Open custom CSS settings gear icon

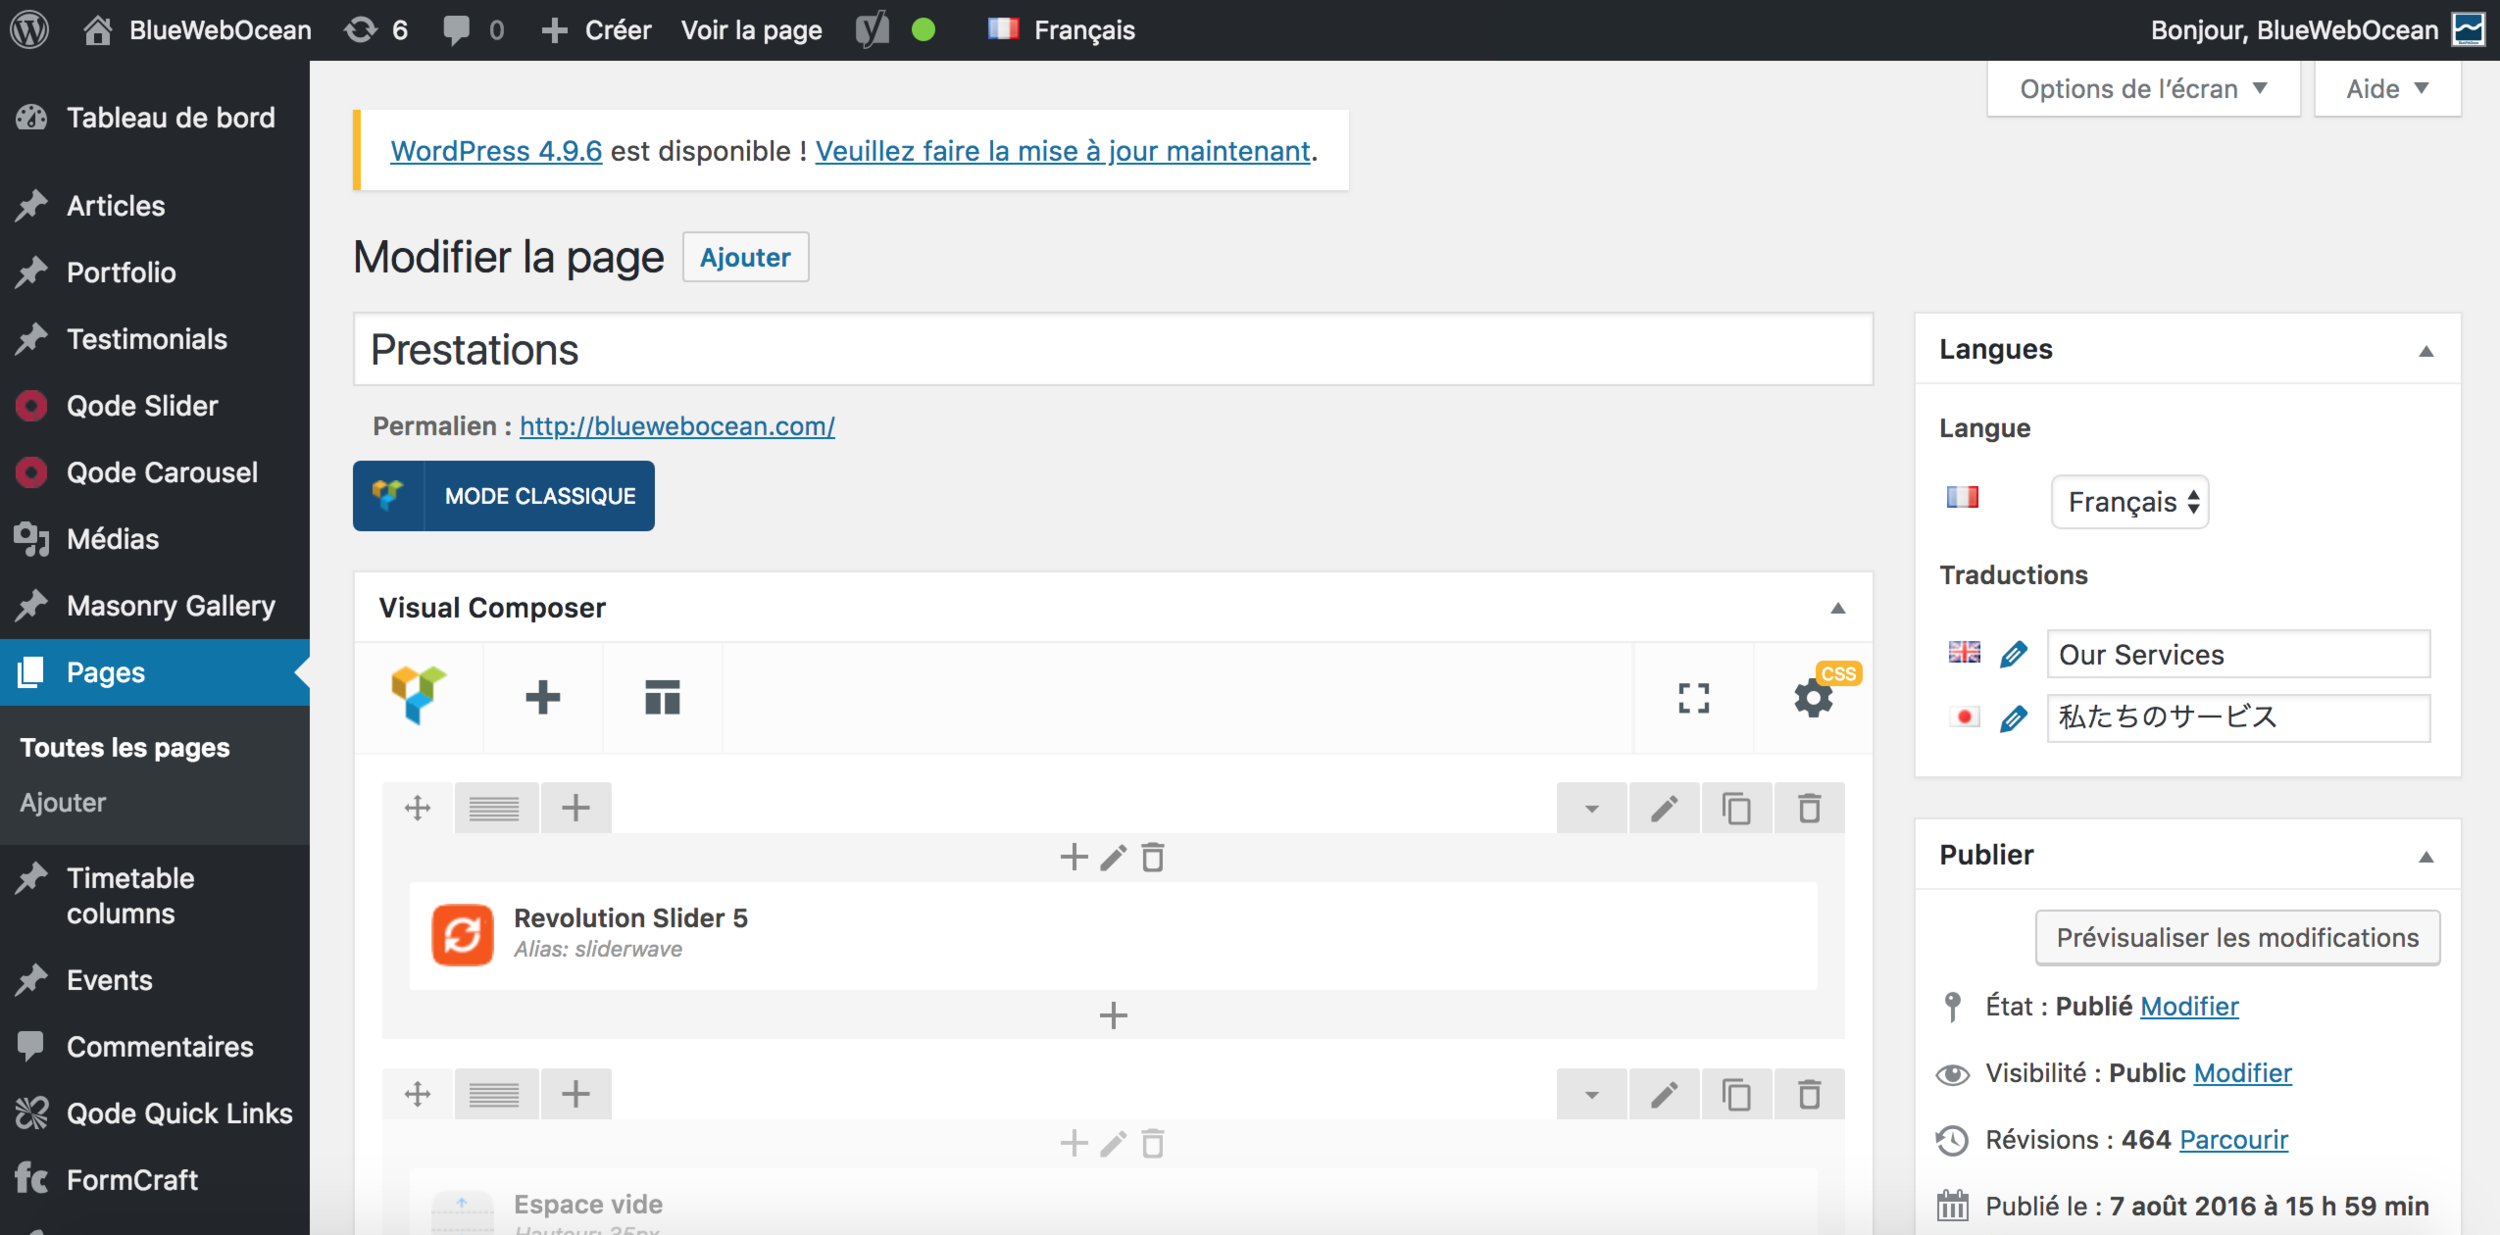point(1813,697)
